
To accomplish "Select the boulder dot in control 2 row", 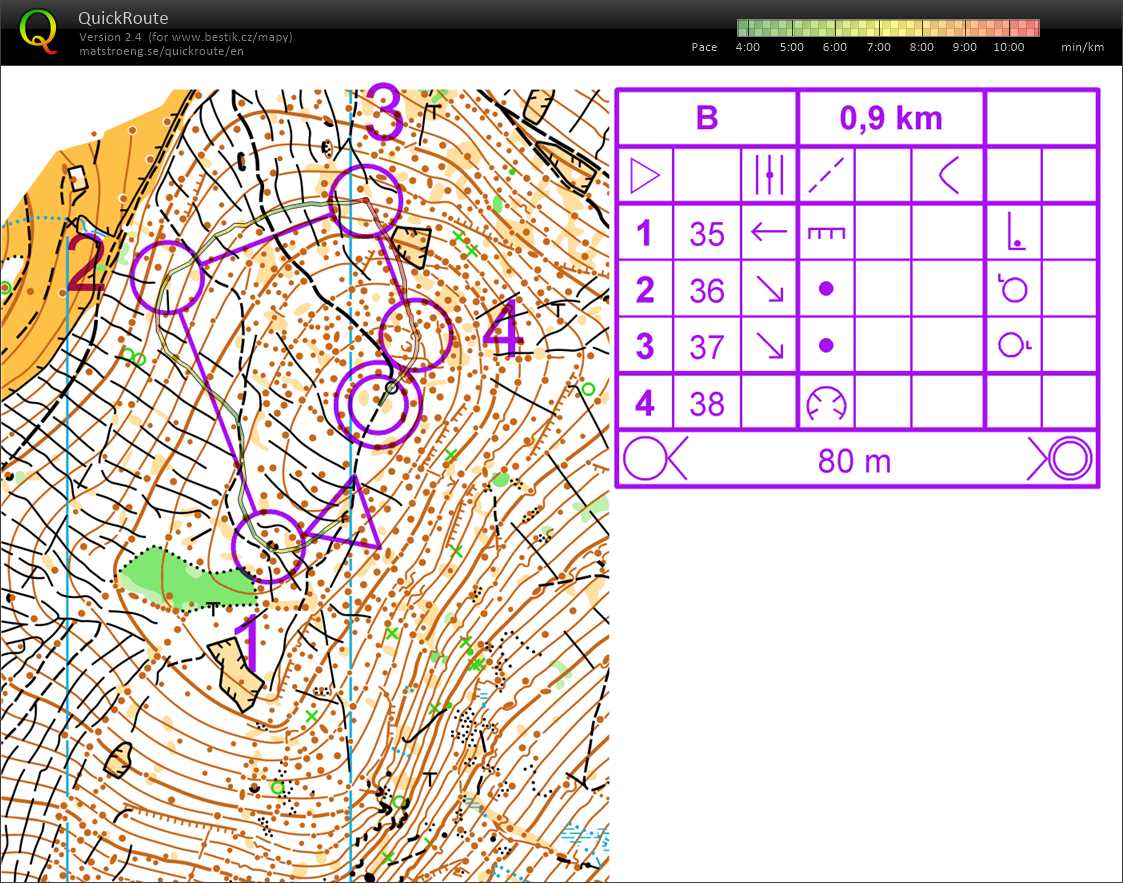I will tap(826, 290).
